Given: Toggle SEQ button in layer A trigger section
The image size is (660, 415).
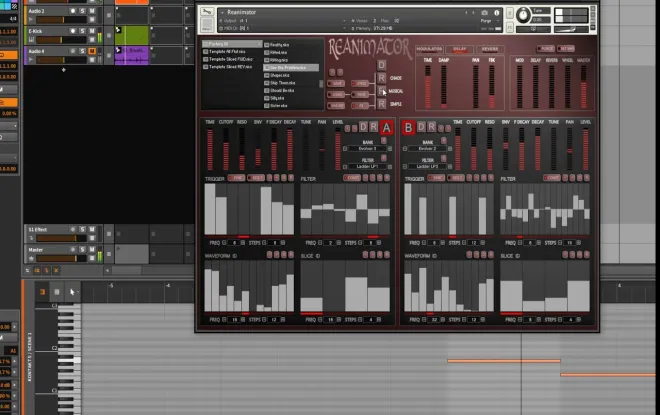Looking at the screenshot, I should [255, 178].
